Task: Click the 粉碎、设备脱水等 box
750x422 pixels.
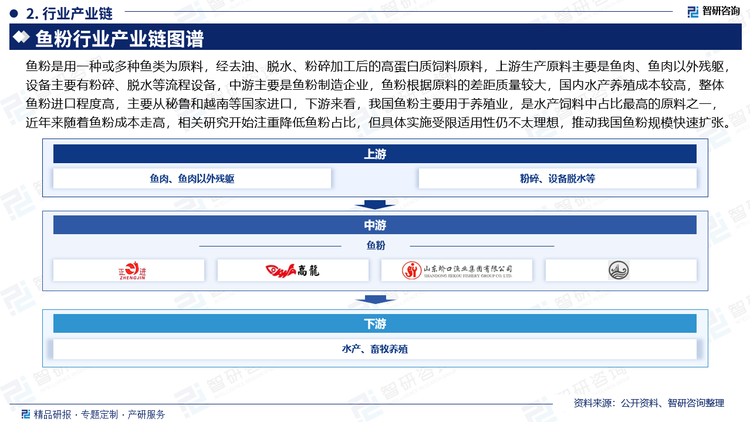Action: pyautogui.click(x=558, y=178)
